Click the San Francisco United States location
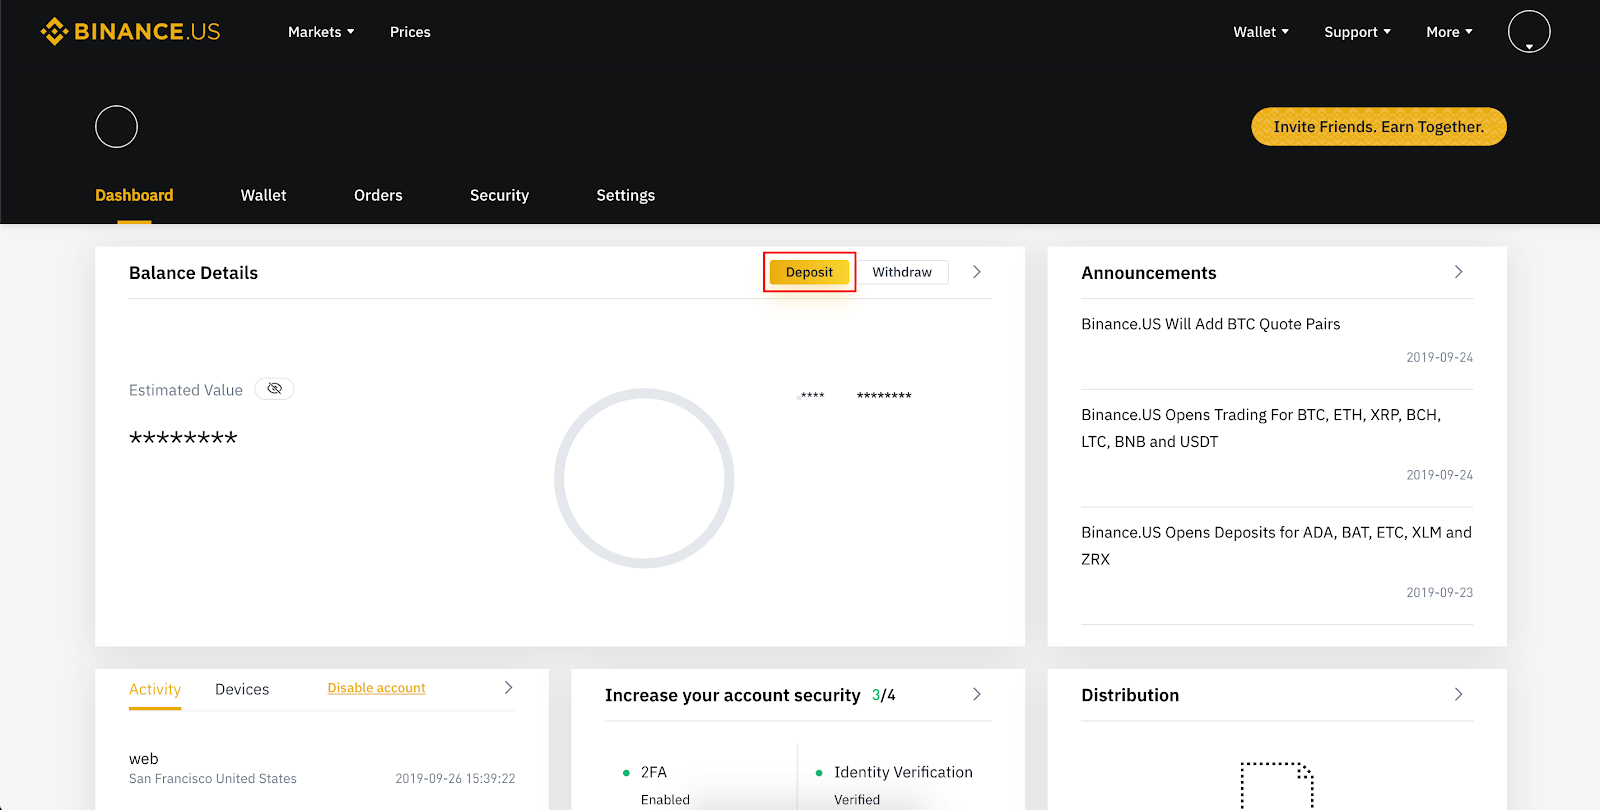This screenshot has height=810, width=1600. click(213, 779)
